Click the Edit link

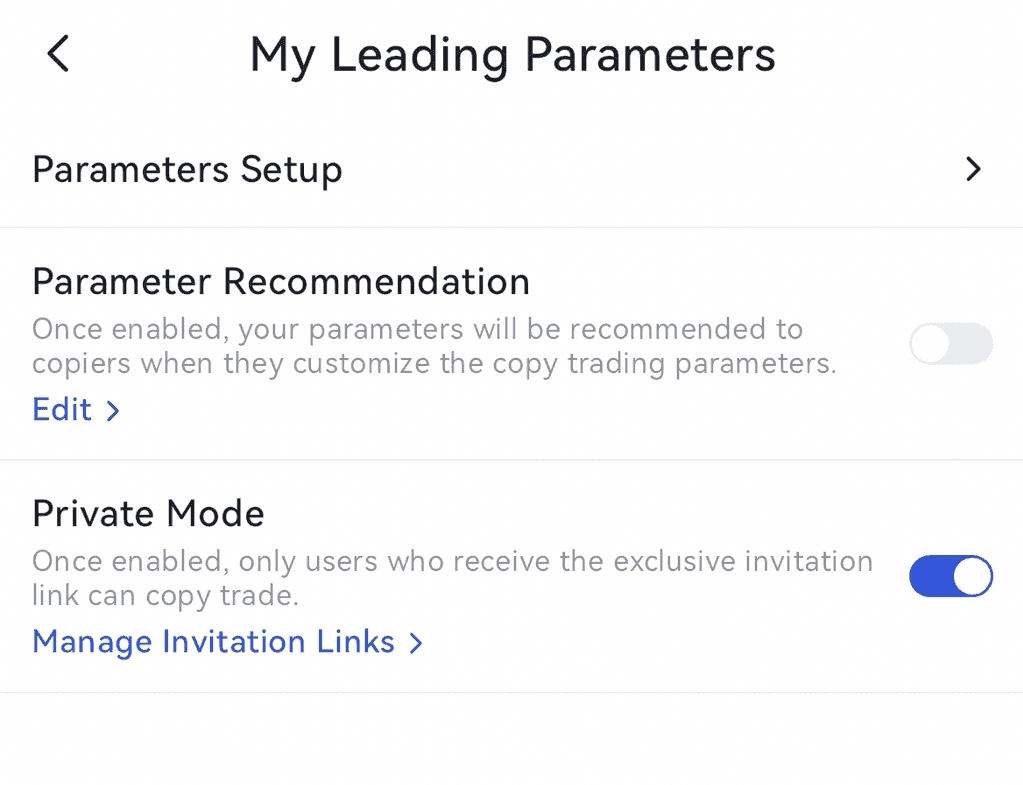coord(62,410)
